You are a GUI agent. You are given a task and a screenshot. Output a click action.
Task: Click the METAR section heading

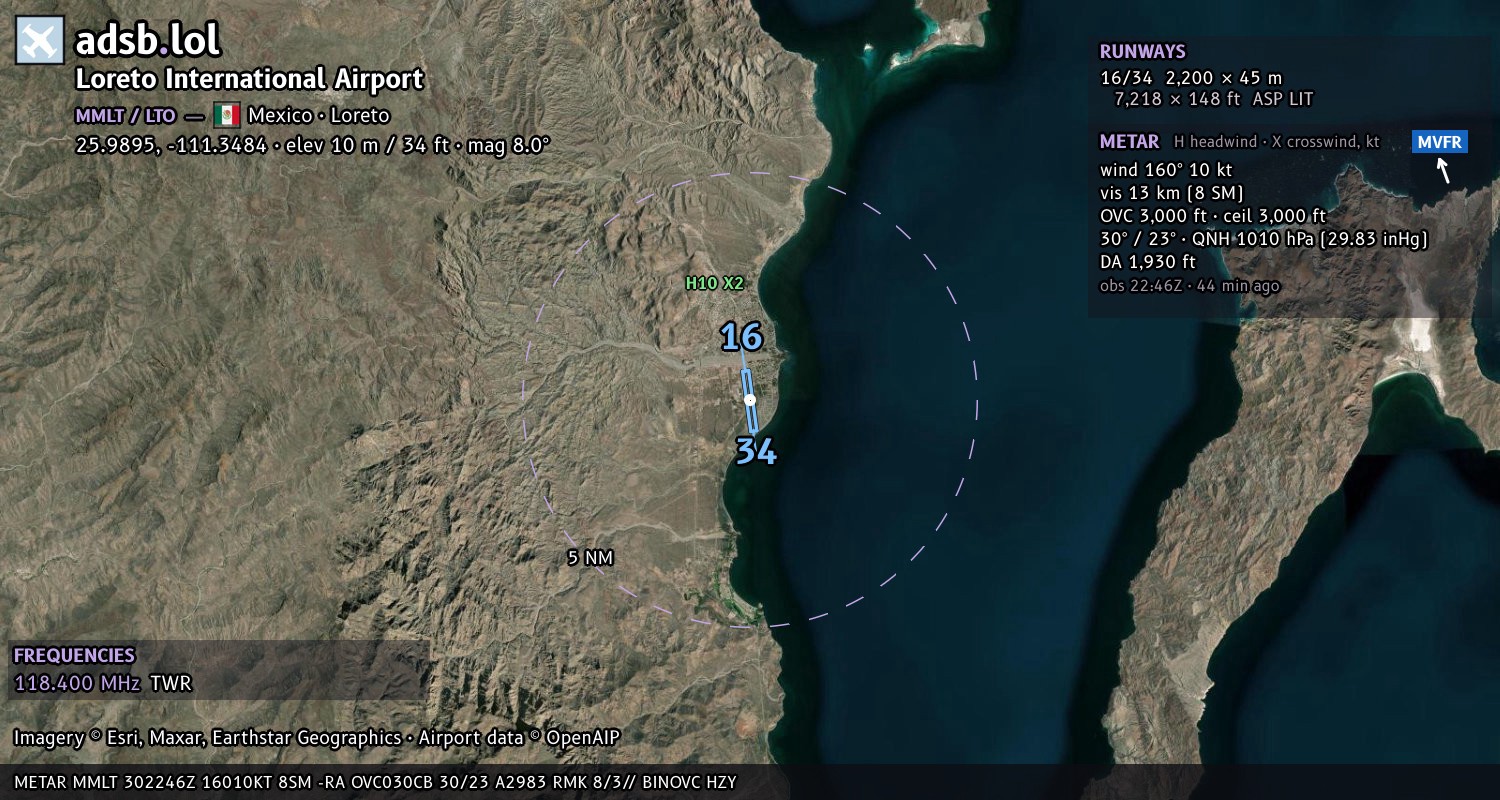[1129, 142]
